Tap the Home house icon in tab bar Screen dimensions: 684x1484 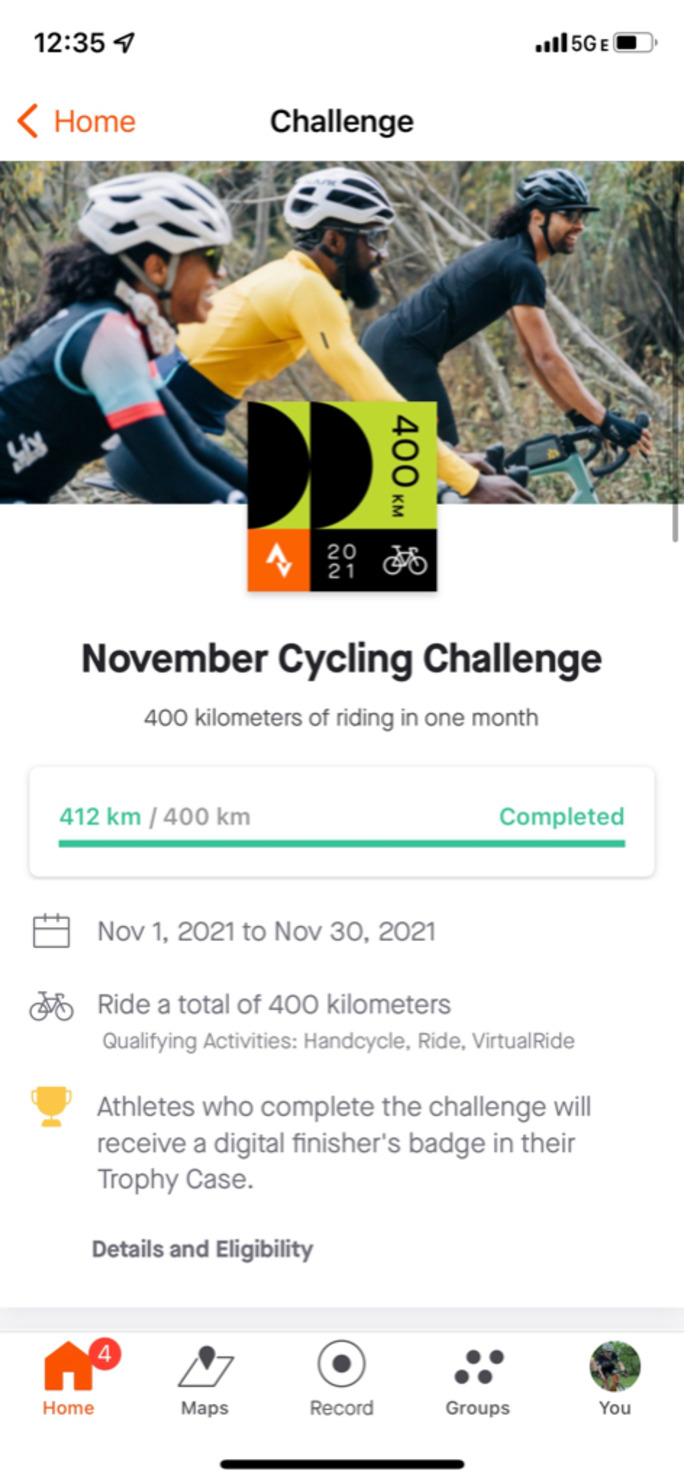(67, 1367)
